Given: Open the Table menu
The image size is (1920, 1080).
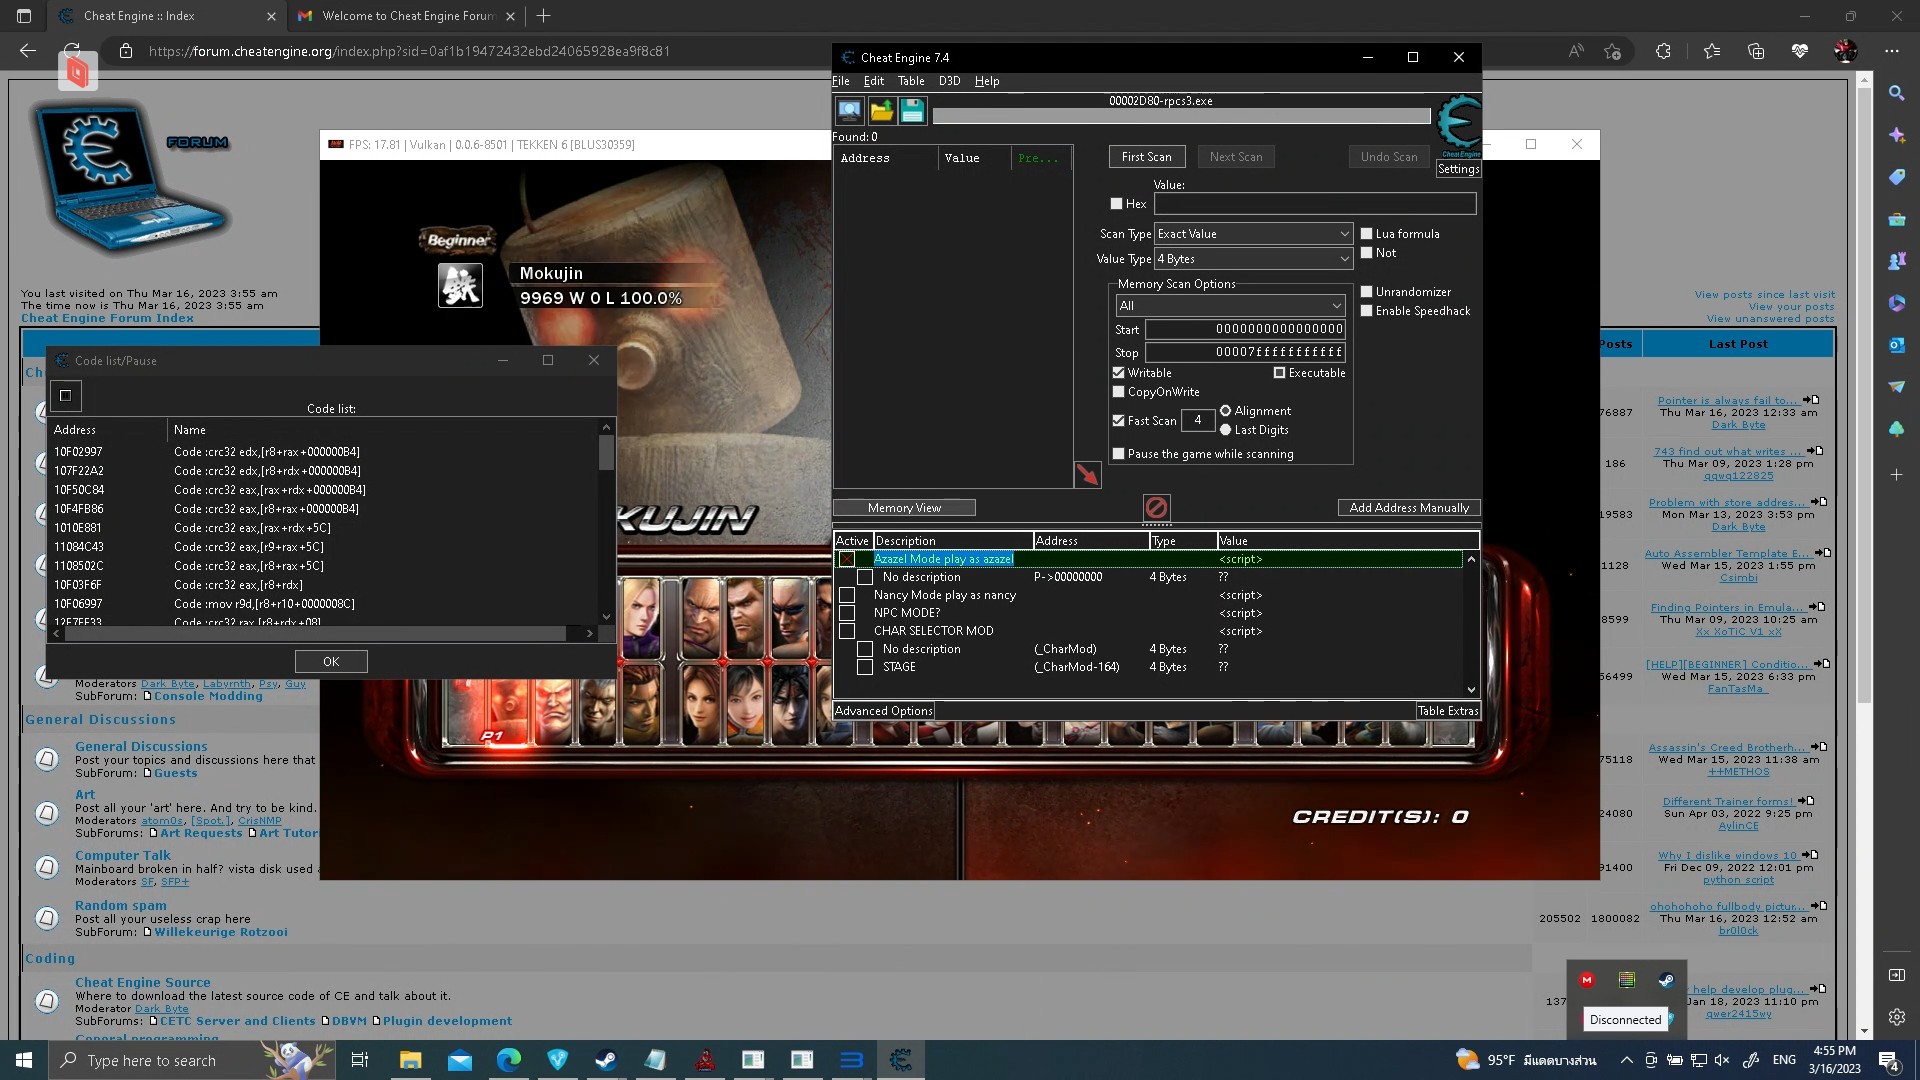Looking at the screenshot, I should point(911,81).
